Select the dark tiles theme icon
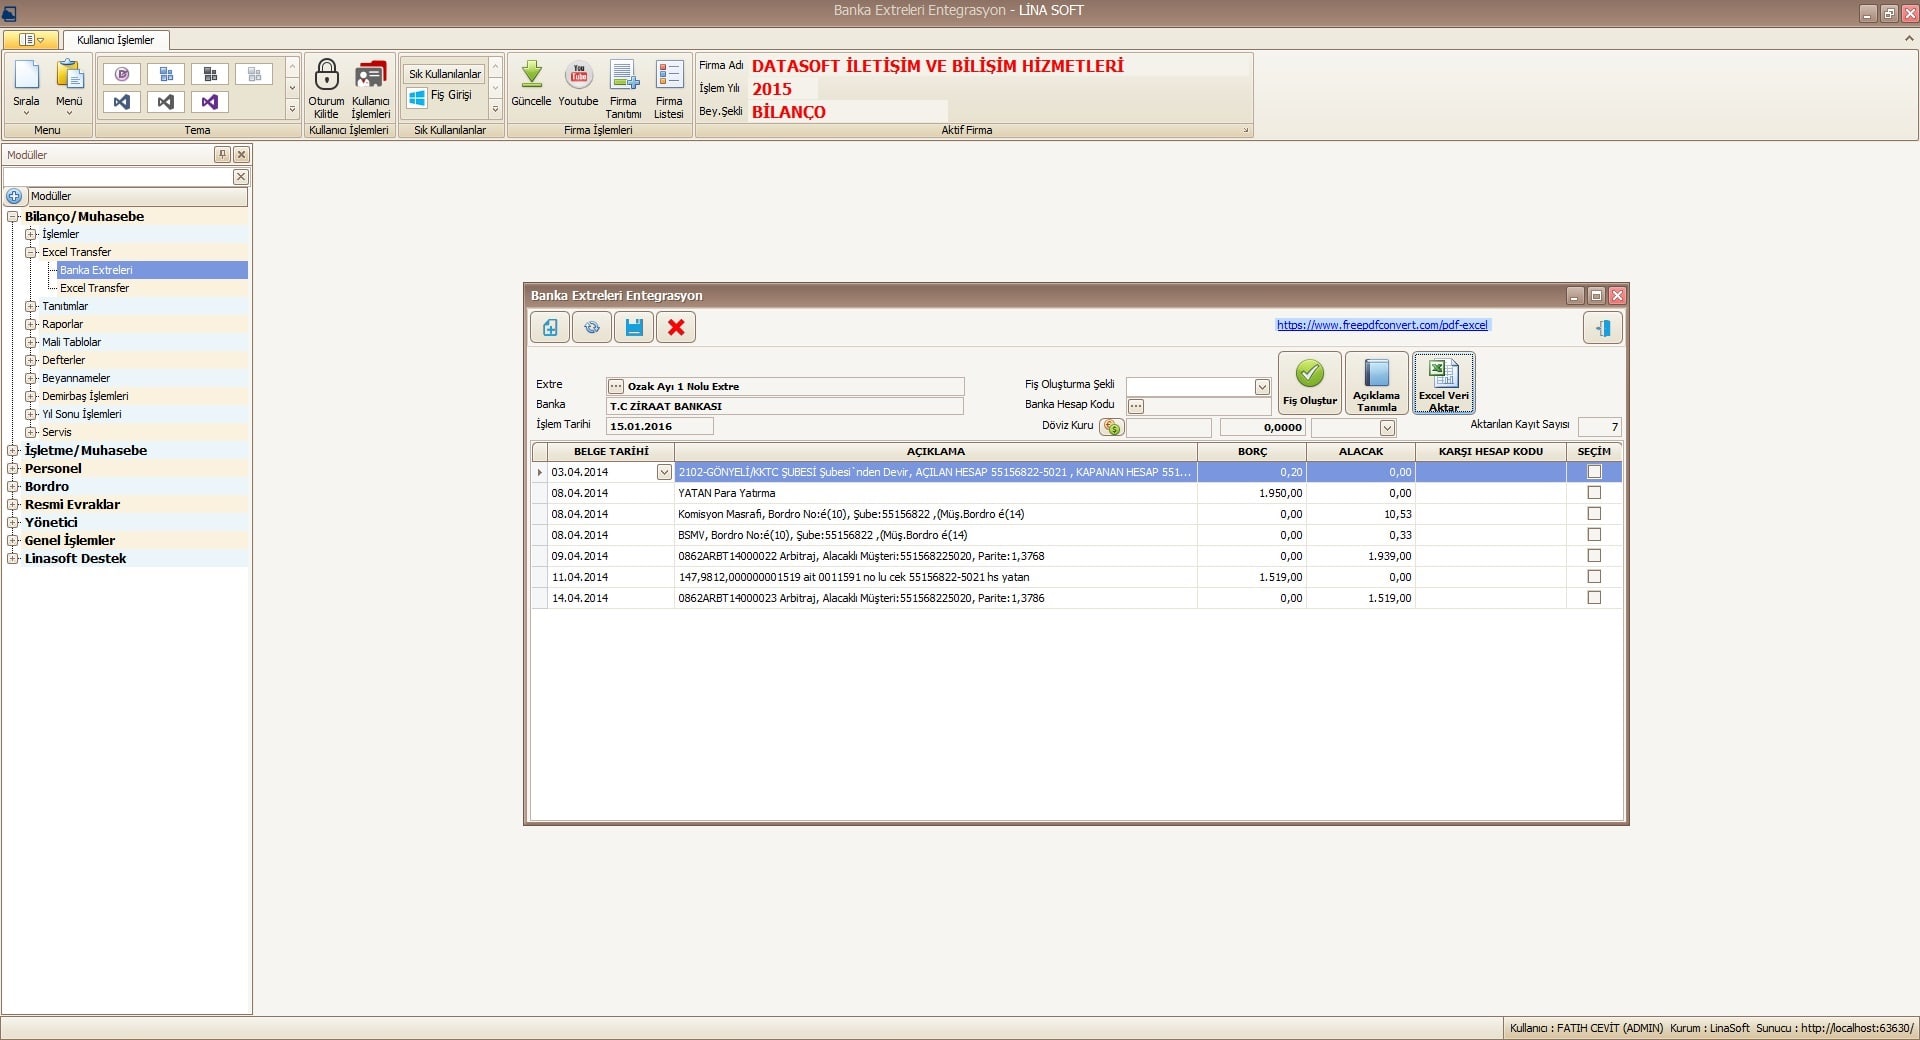This screenshot has width=1920, height=1040. tap(210, 74)
